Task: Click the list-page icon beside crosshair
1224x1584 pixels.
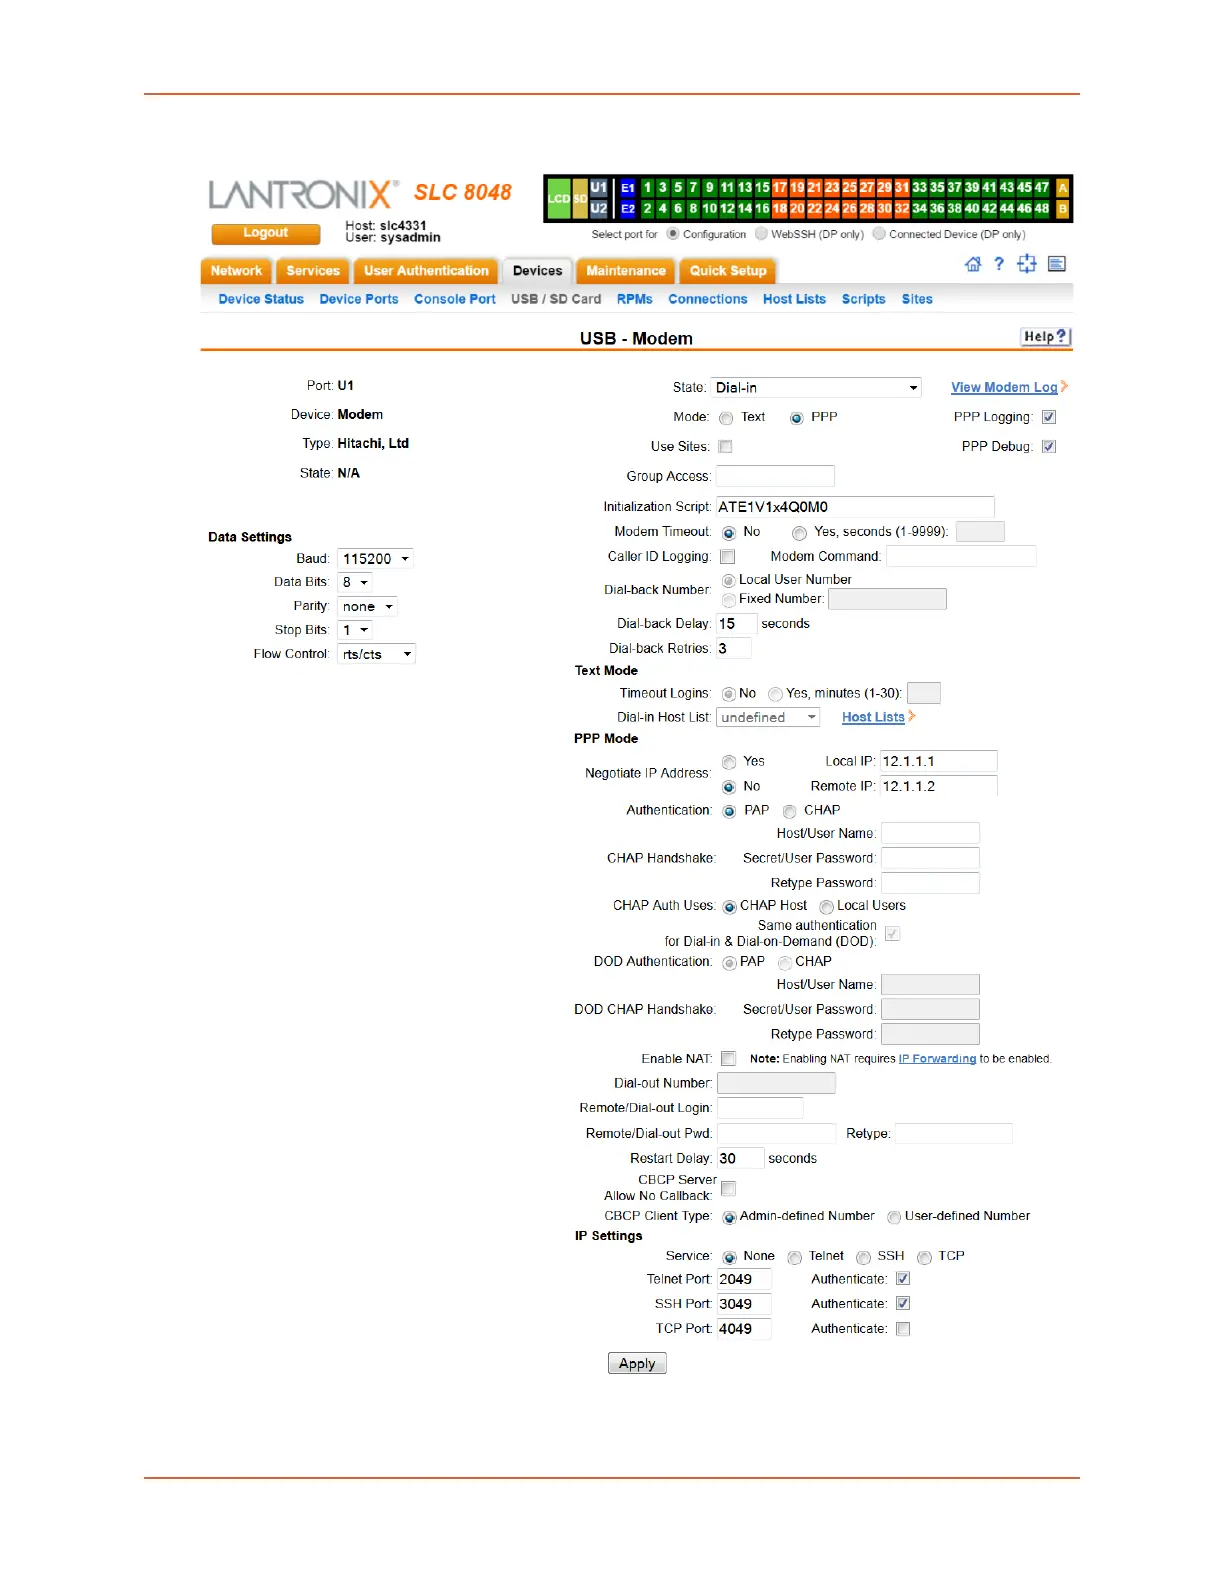Action: 1057,264
